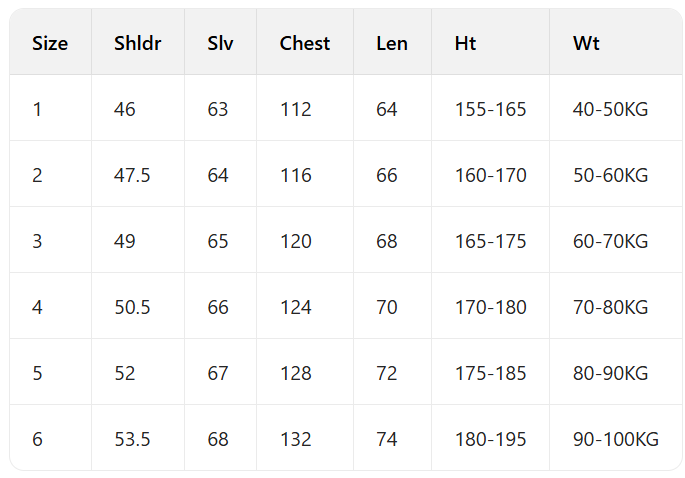Select the 155-165 height range cell
The width and height of the screenshot is (685, 478).
tap(490, 109)
